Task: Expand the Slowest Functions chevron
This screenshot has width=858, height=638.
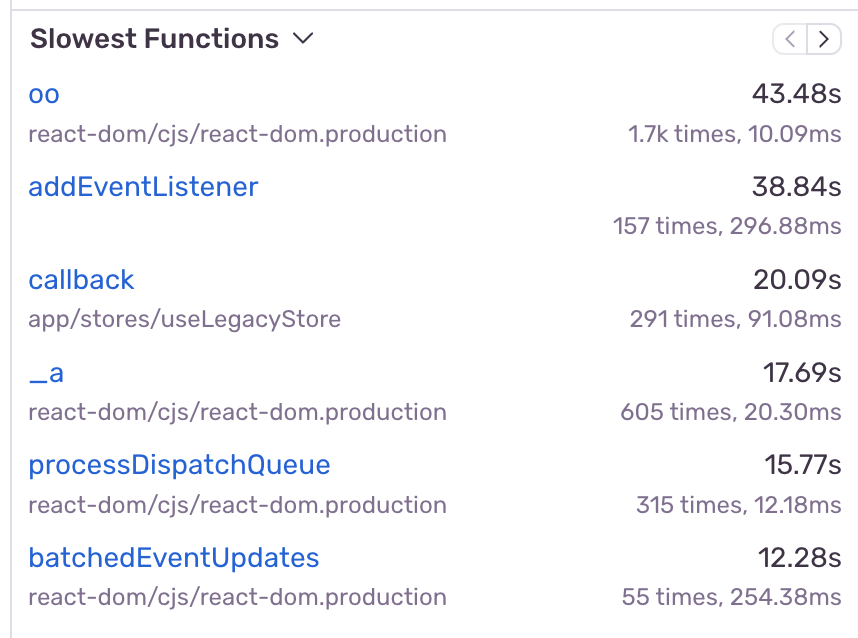Action: coord(303,39)
